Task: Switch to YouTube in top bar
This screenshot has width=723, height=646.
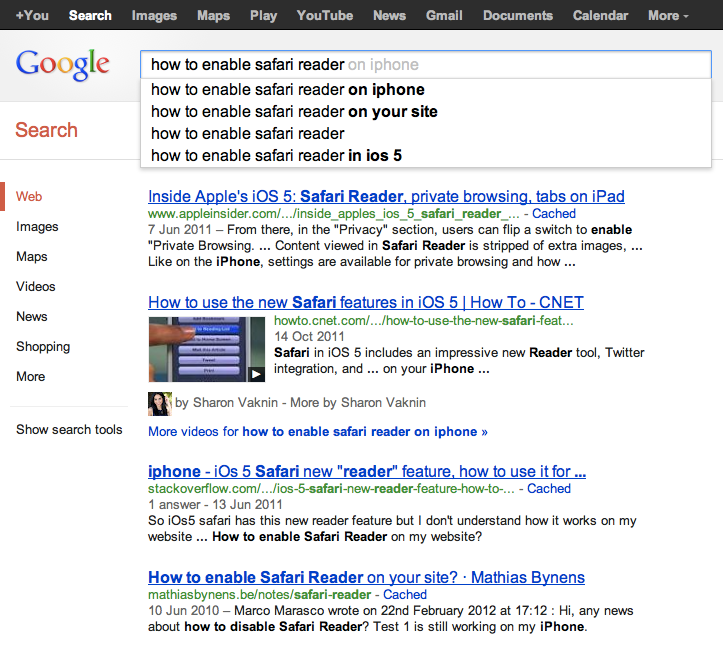Action: click(x=325, y=15)
